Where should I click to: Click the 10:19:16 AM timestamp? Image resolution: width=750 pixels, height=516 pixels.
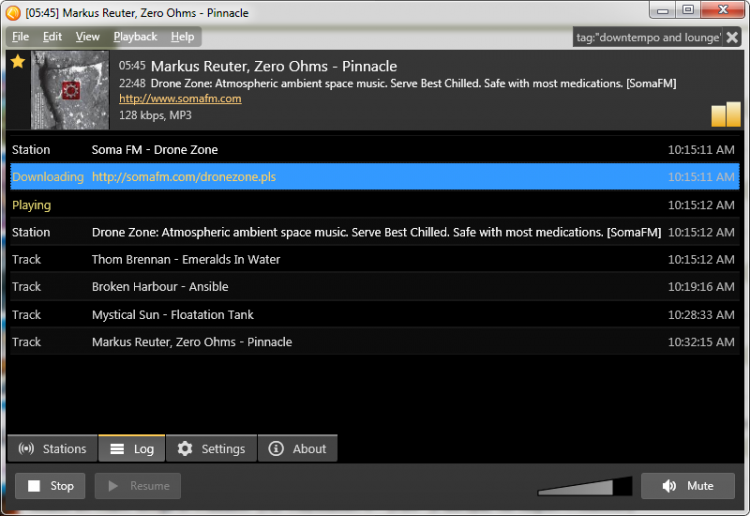701,287
